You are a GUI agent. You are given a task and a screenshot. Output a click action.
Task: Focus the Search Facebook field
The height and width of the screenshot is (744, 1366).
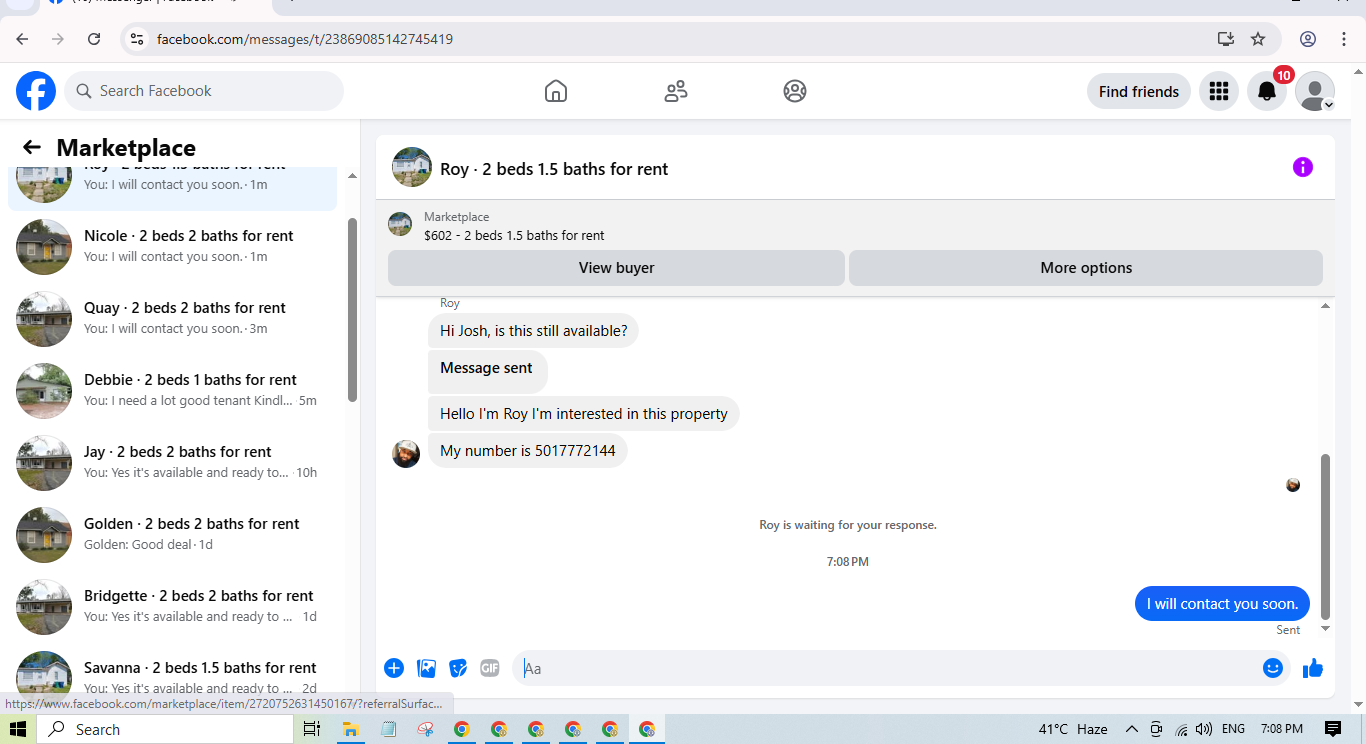coord(204,91)
